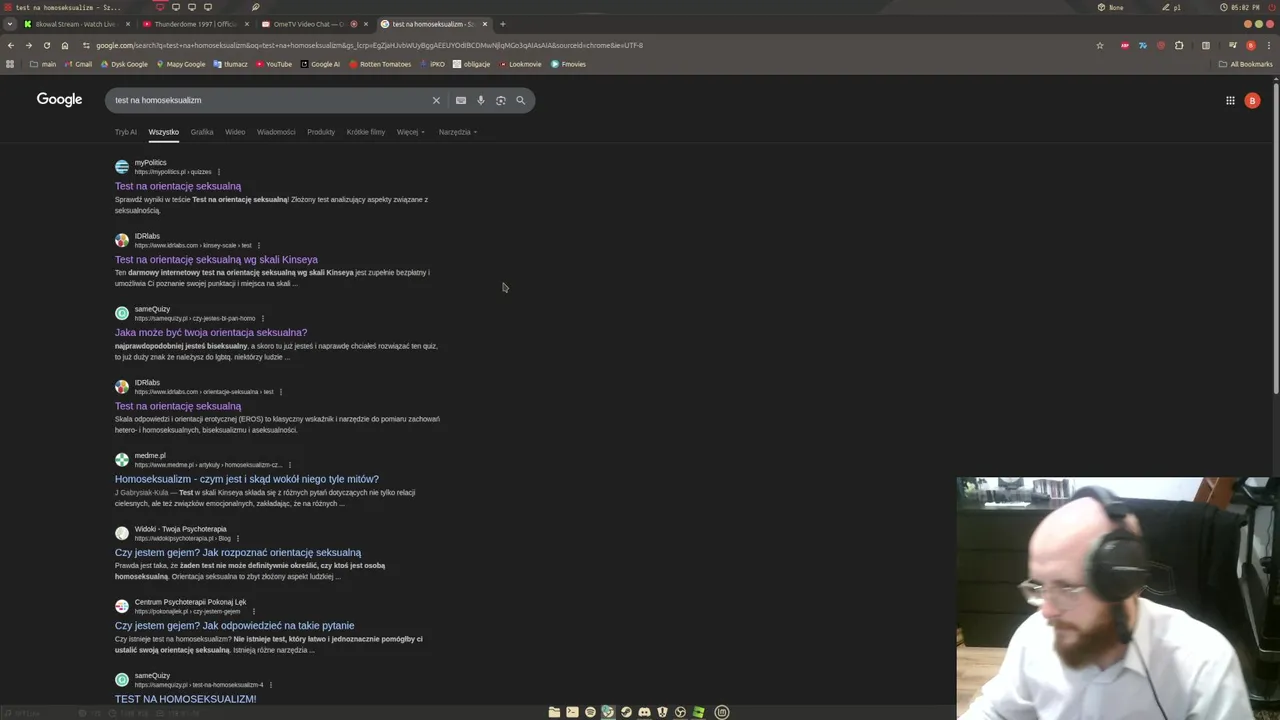1280x720 pixels.
Task: Open the Extensions puzzle menu
Action: [1179, 45]
